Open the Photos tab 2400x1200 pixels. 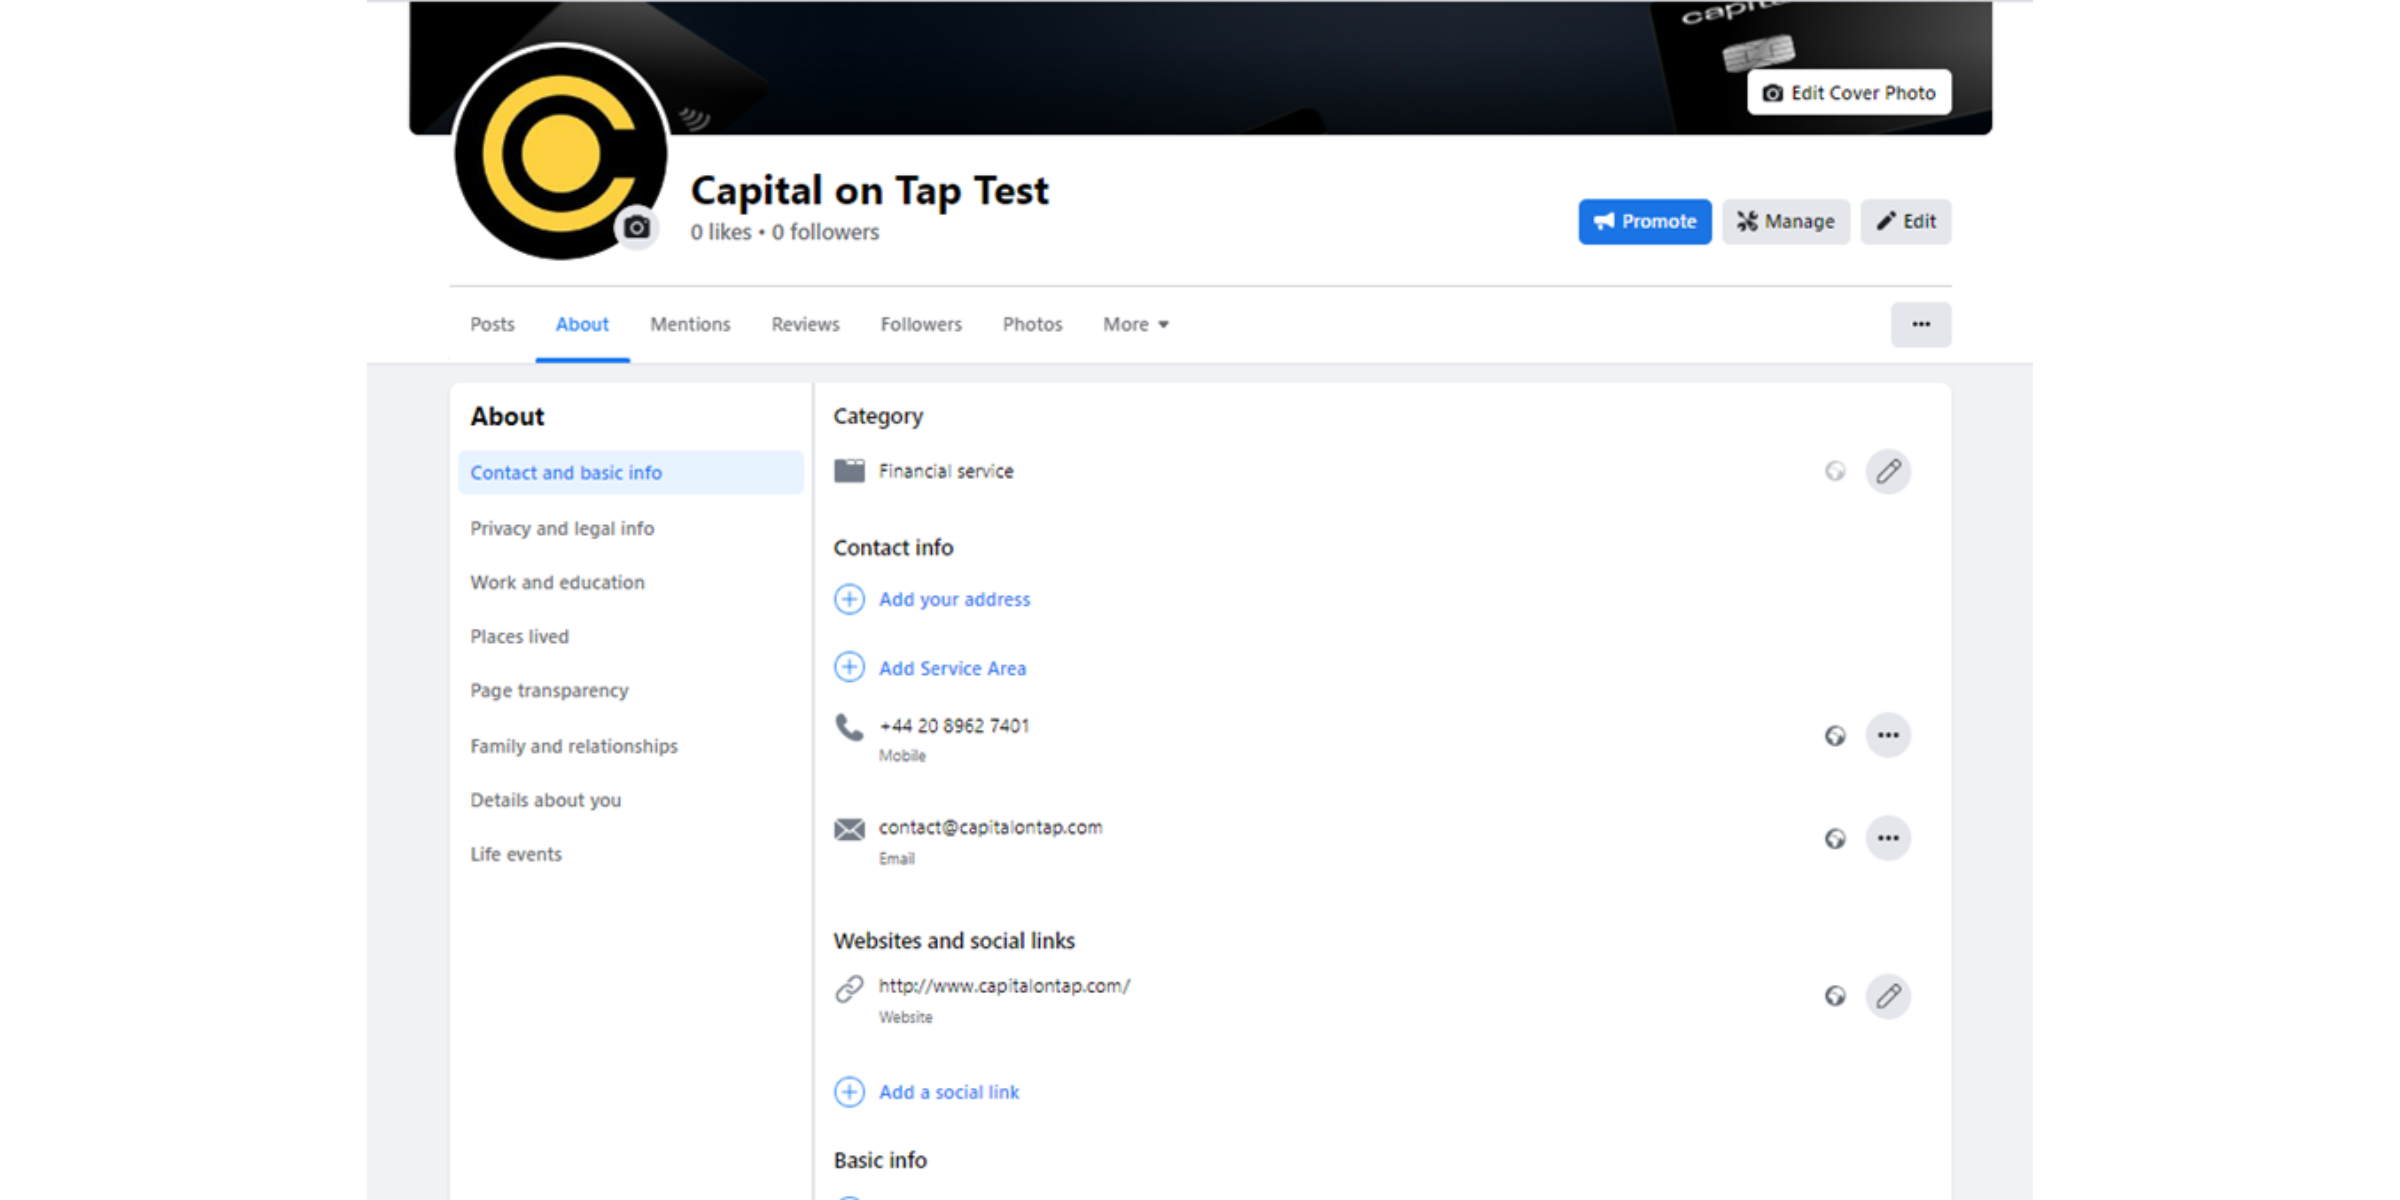click(1032, 324)
